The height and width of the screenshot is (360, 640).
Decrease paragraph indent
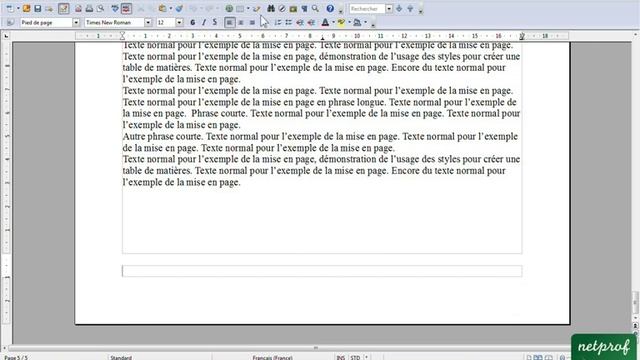300,22
